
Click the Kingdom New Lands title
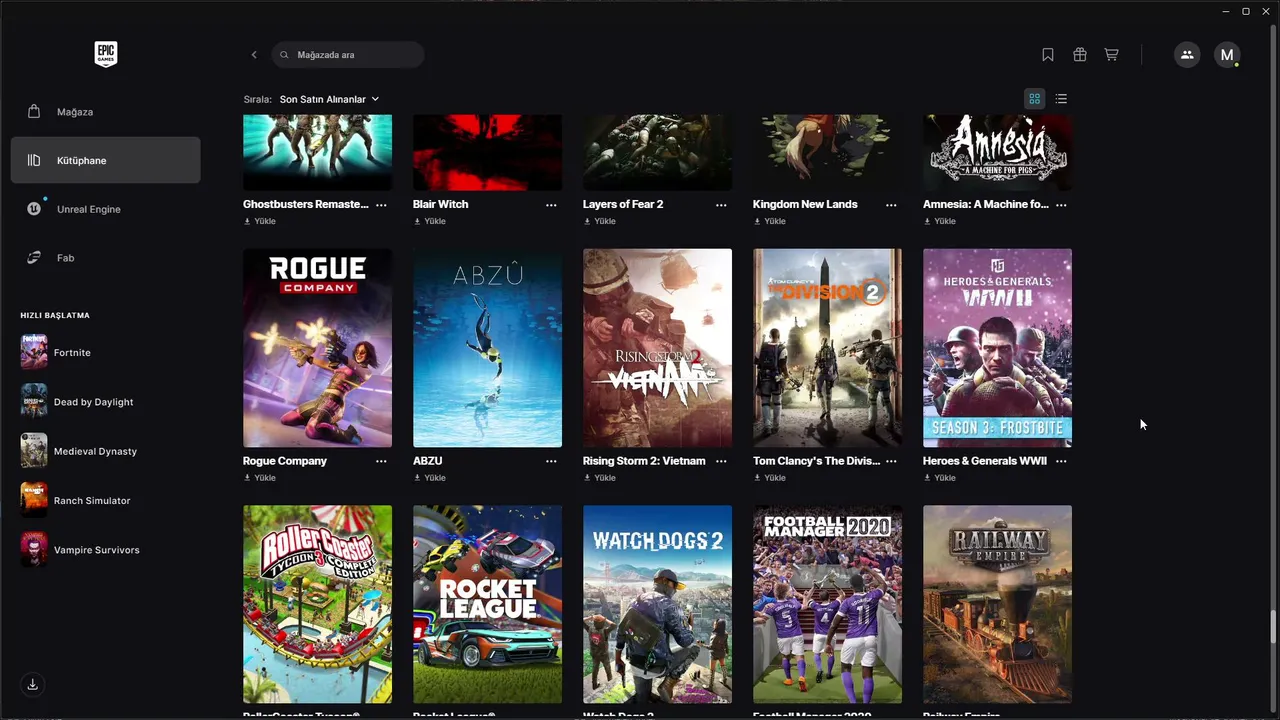pyautogui.click(x=805, y=204)
